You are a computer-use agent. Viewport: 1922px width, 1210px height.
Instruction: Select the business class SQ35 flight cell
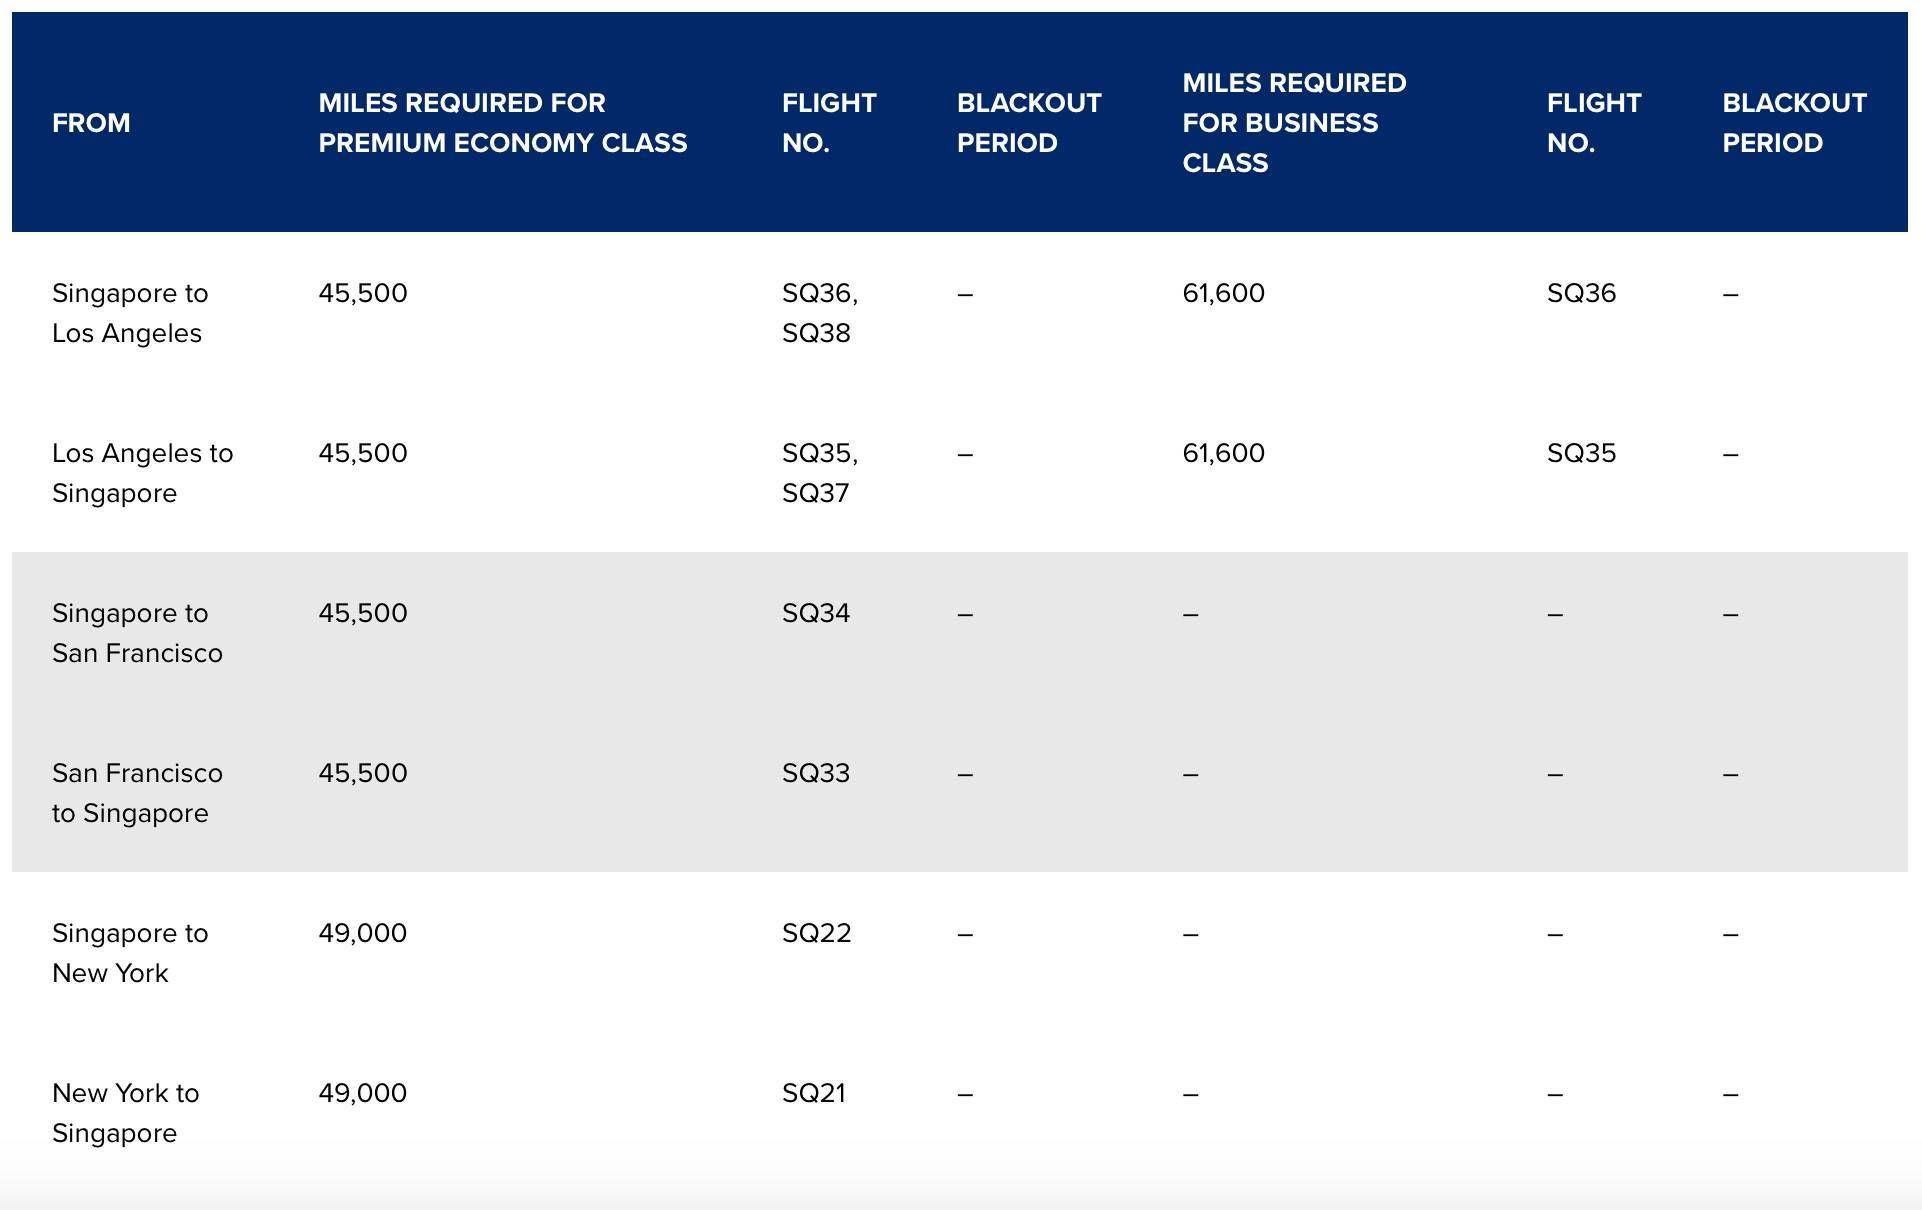1581,453
